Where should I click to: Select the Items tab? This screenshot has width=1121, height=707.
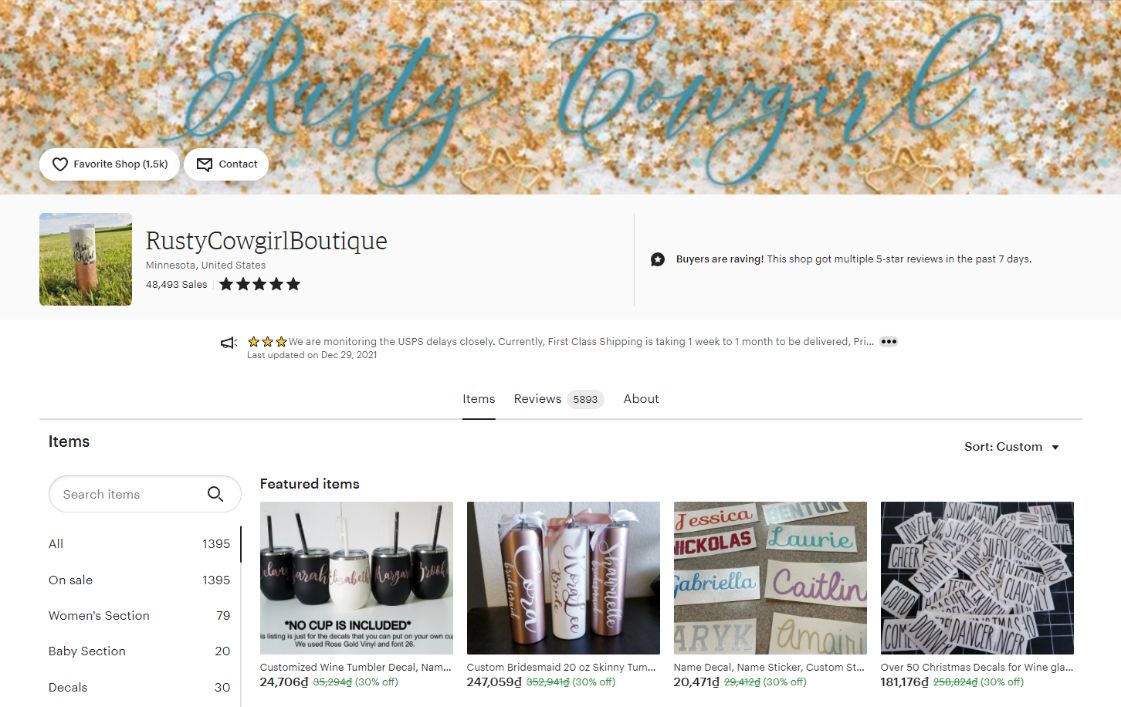(478, 399)
